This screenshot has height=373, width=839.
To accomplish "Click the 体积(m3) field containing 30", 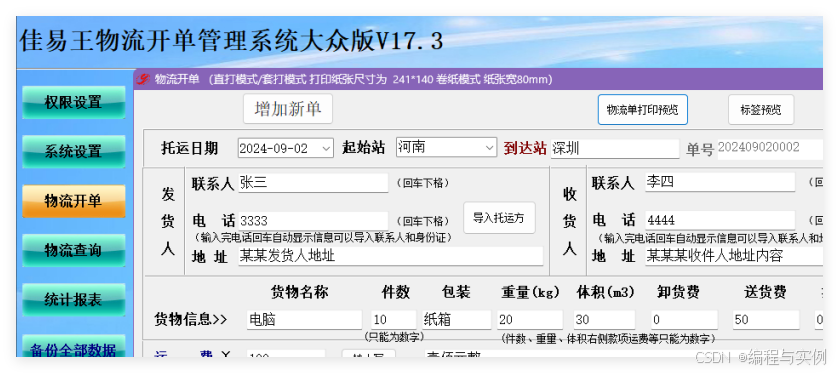I will pos(604,319).
